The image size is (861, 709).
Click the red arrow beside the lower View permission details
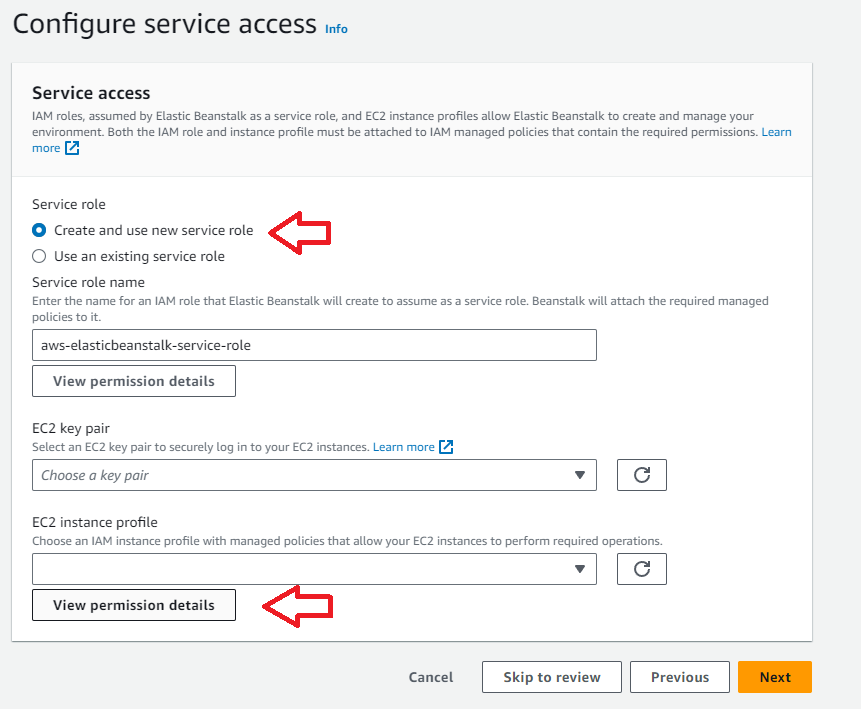[296, 606]
